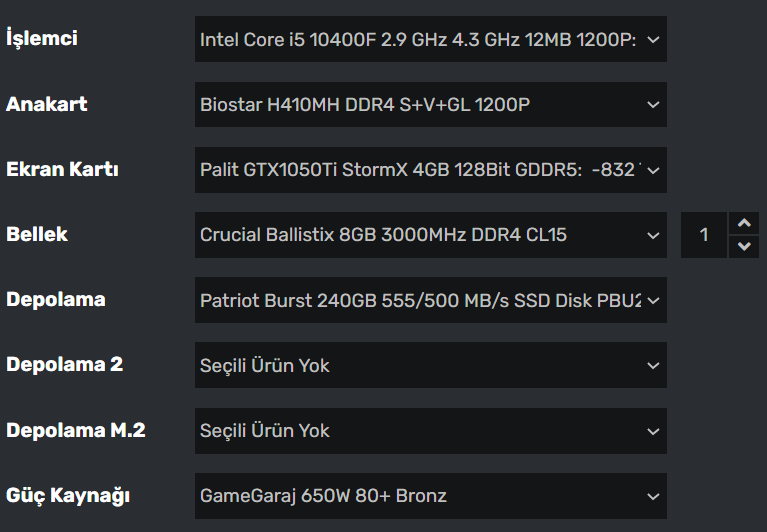Click the chevron arrow on the Anakart dropdown

pyautogui.click(x=653, y=105)
